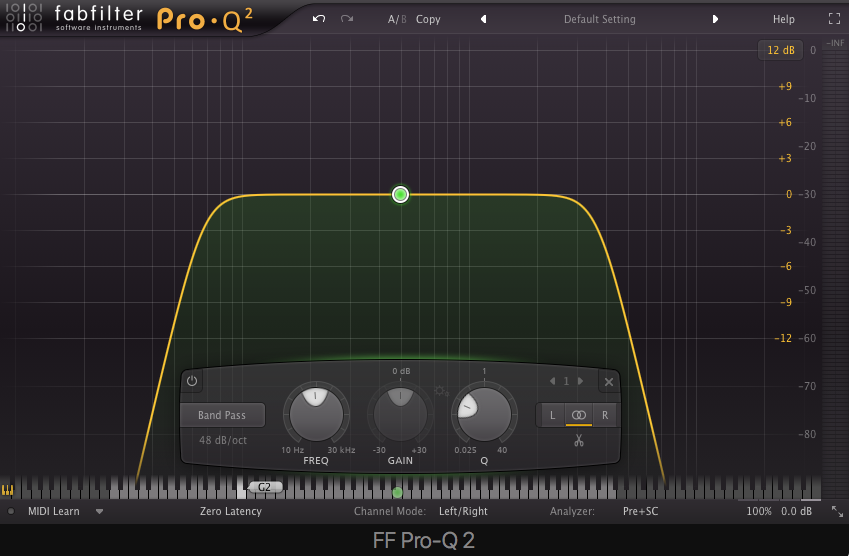Open the 12 dB display range selector
This screenshot has height=556, width=849.
[x=780, y=50]
